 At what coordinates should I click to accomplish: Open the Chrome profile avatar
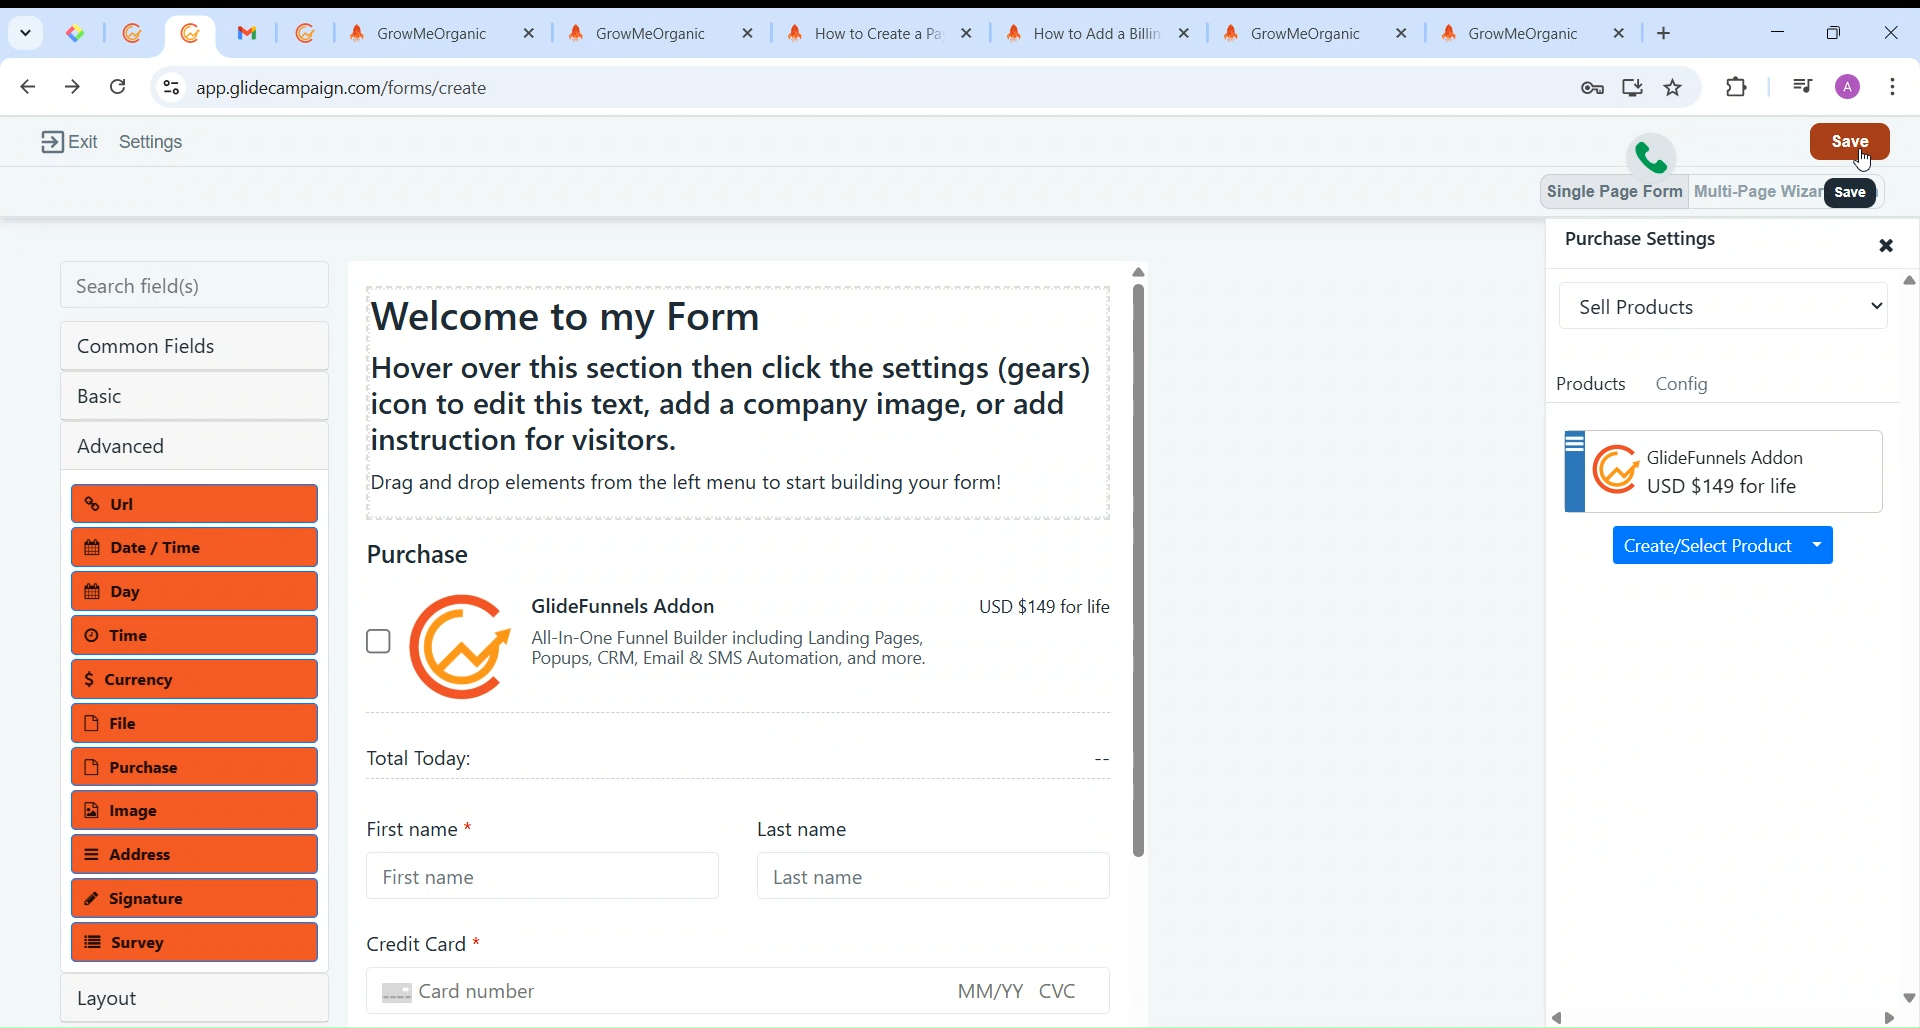tap(1849, 88)
